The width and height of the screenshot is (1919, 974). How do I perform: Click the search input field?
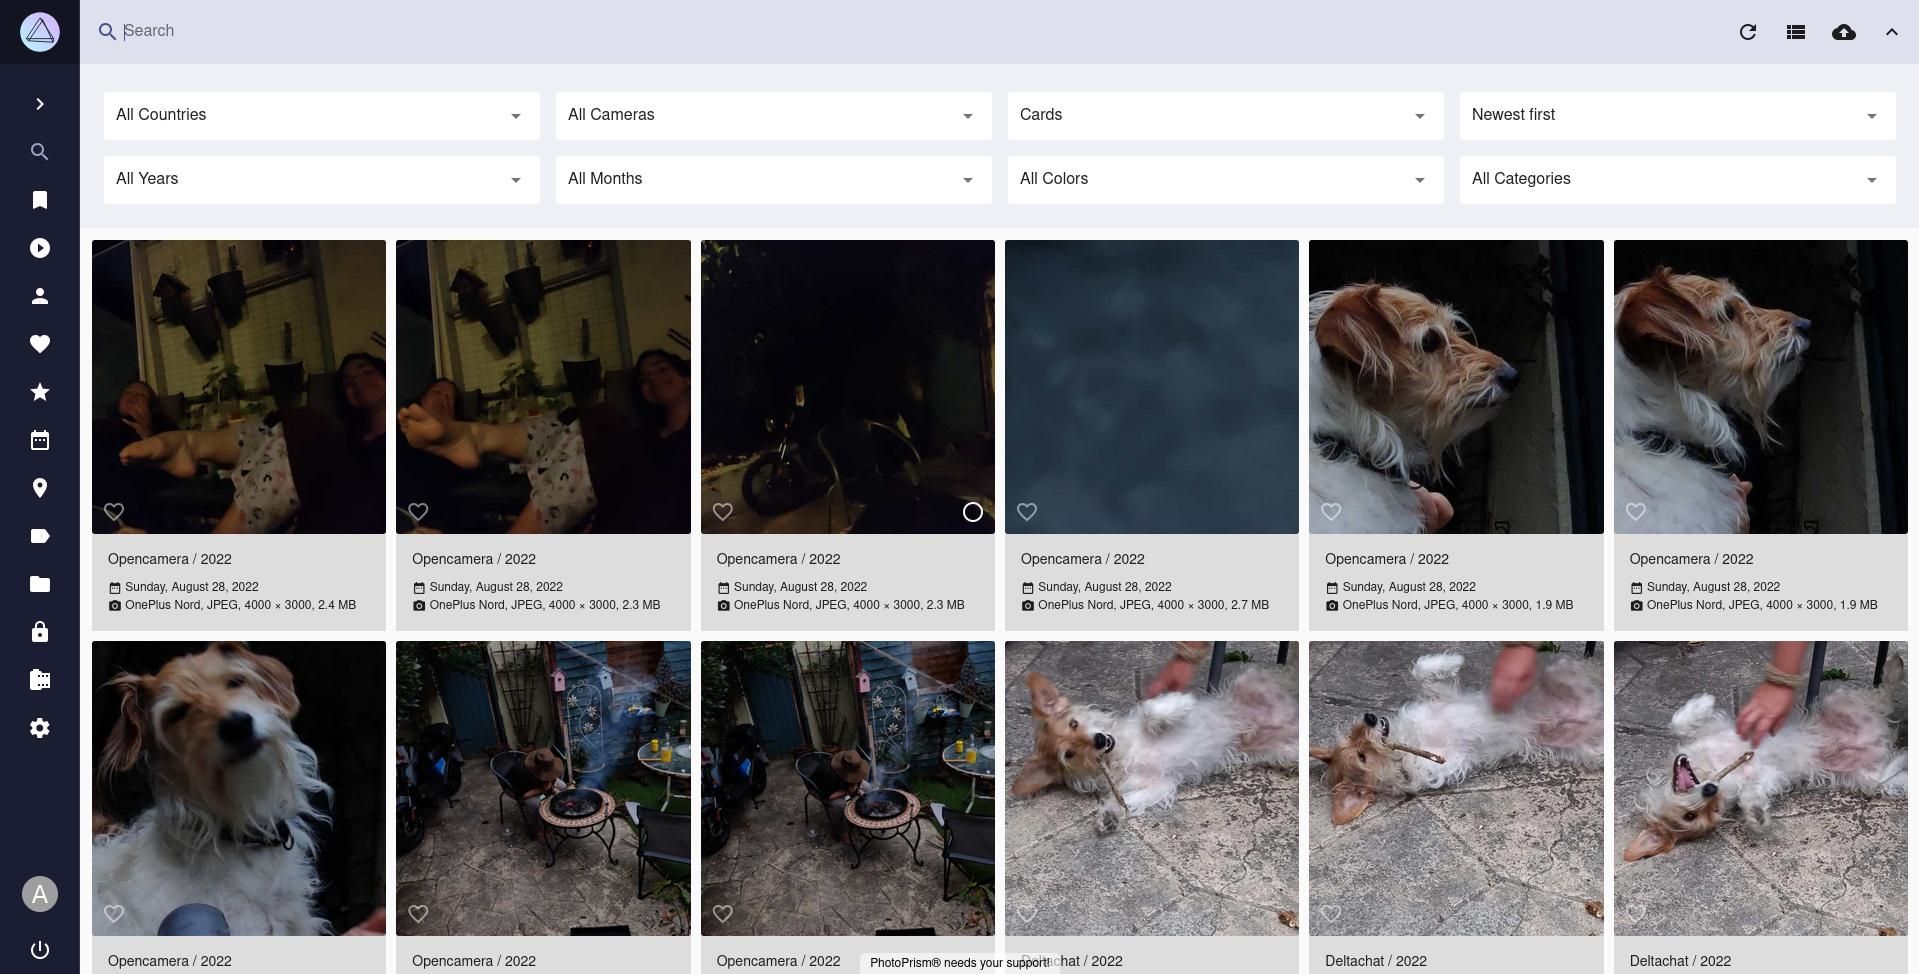click(400, 31)
